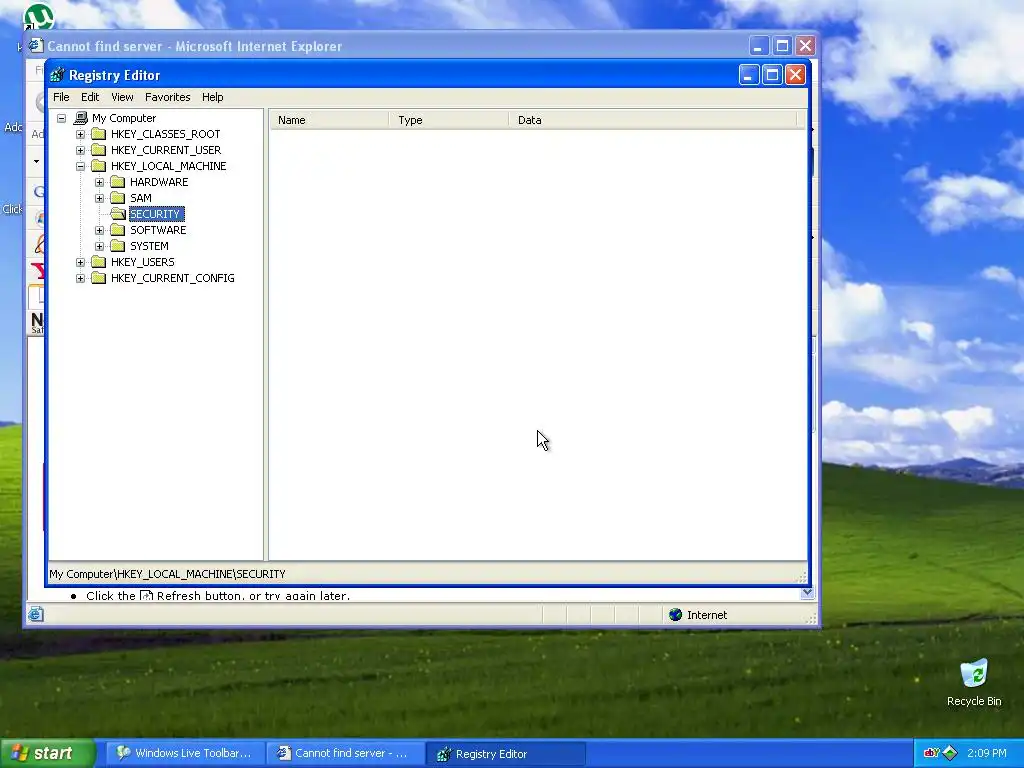Click the Data column header
The image size is (1024, 768).
(x=653, y=120)
